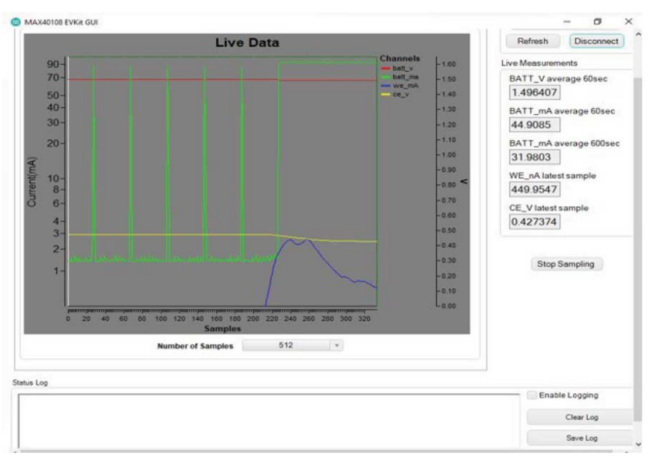Image resolution: width=650 pixels, height=464 pixels.
Task: Disconnect from the device
Action: click(596, 41)
